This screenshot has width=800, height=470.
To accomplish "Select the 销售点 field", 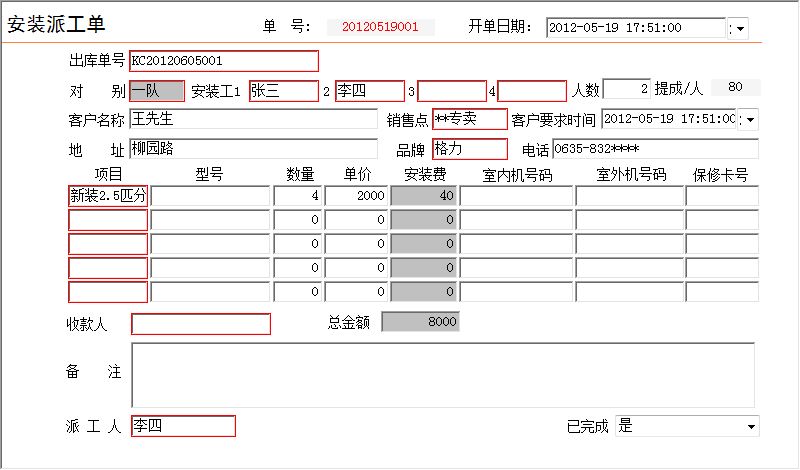I will [469, 120].
